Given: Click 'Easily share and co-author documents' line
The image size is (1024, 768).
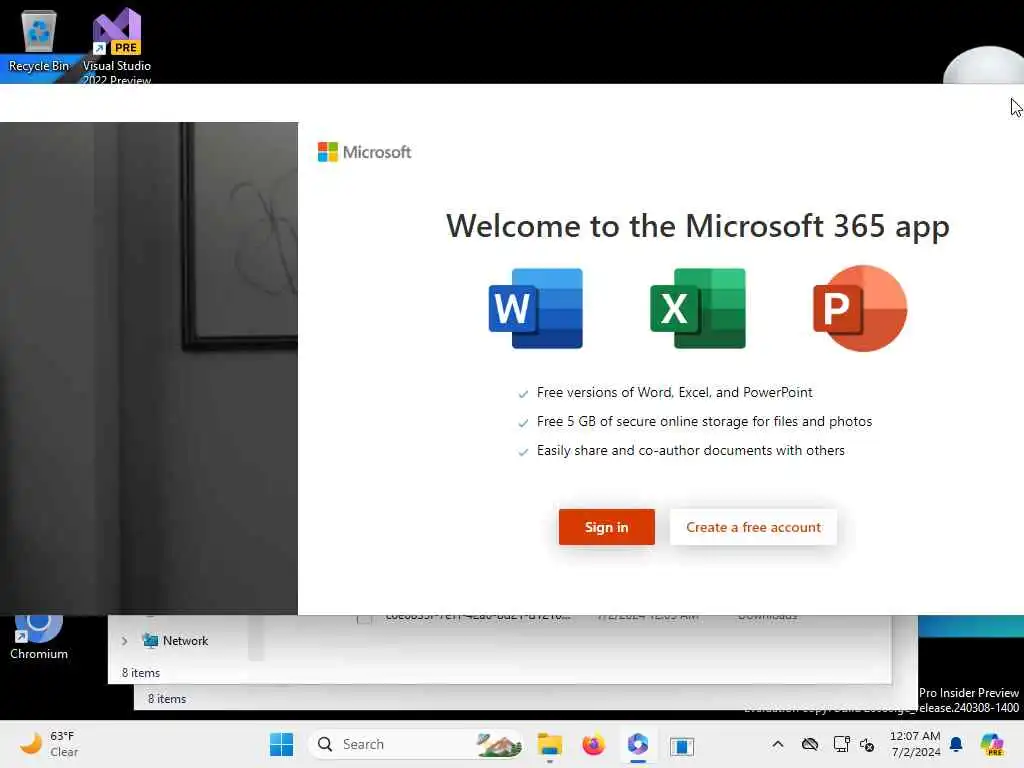Looking at the screenshot, I should tap(690, 451).
